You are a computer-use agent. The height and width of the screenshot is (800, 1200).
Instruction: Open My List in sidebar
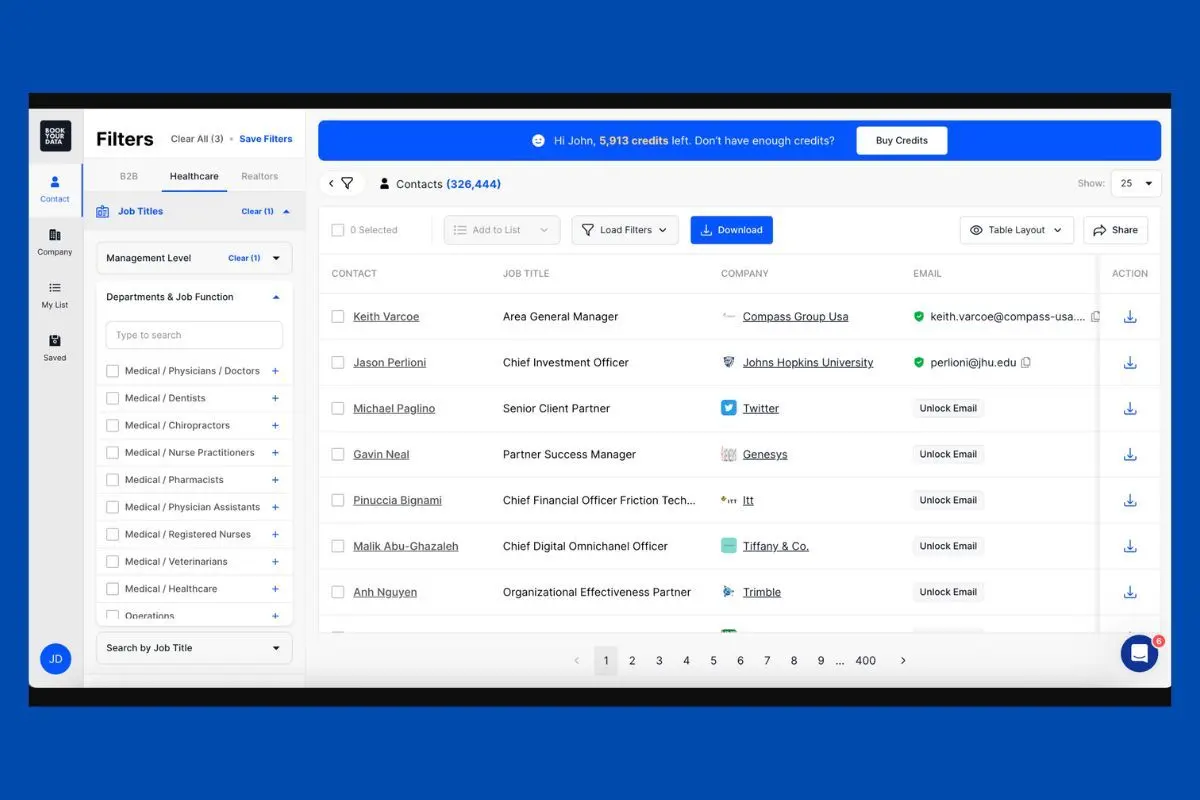pos(55,294)
